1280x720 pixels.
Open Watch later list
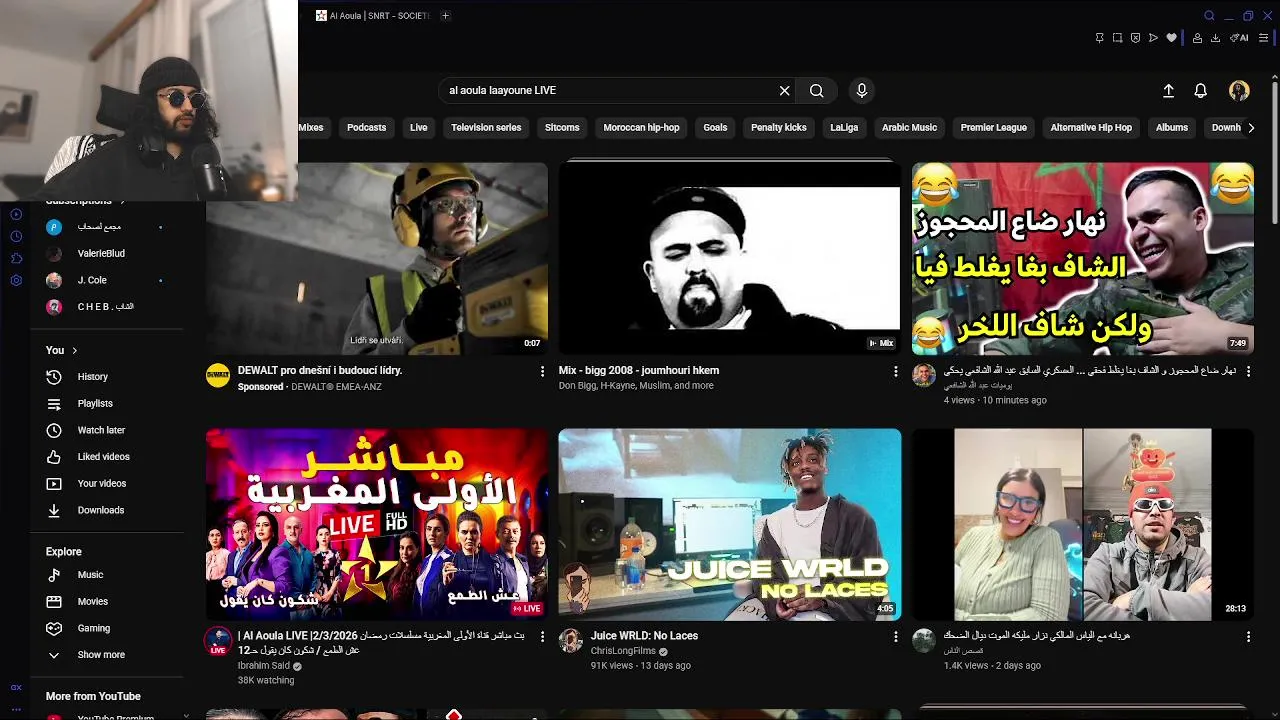[x=101, y=430]
